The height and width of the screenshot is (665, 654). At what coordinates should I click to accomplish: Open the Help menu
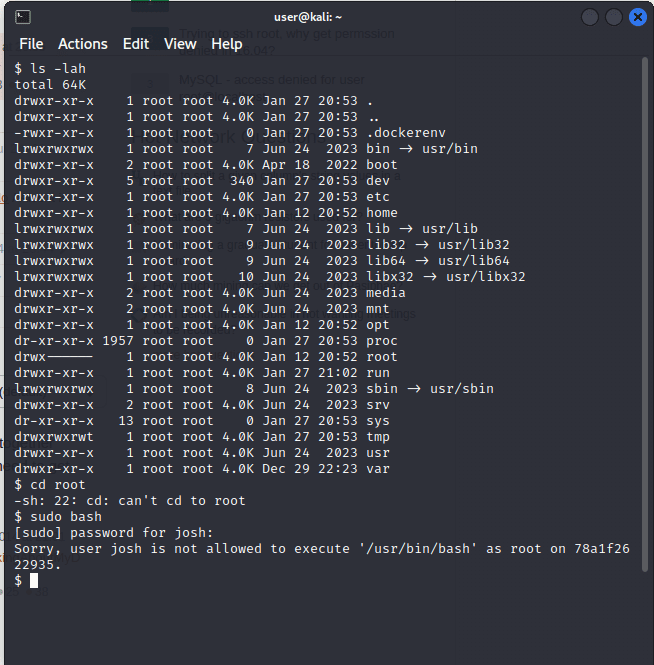pos(227,44)
